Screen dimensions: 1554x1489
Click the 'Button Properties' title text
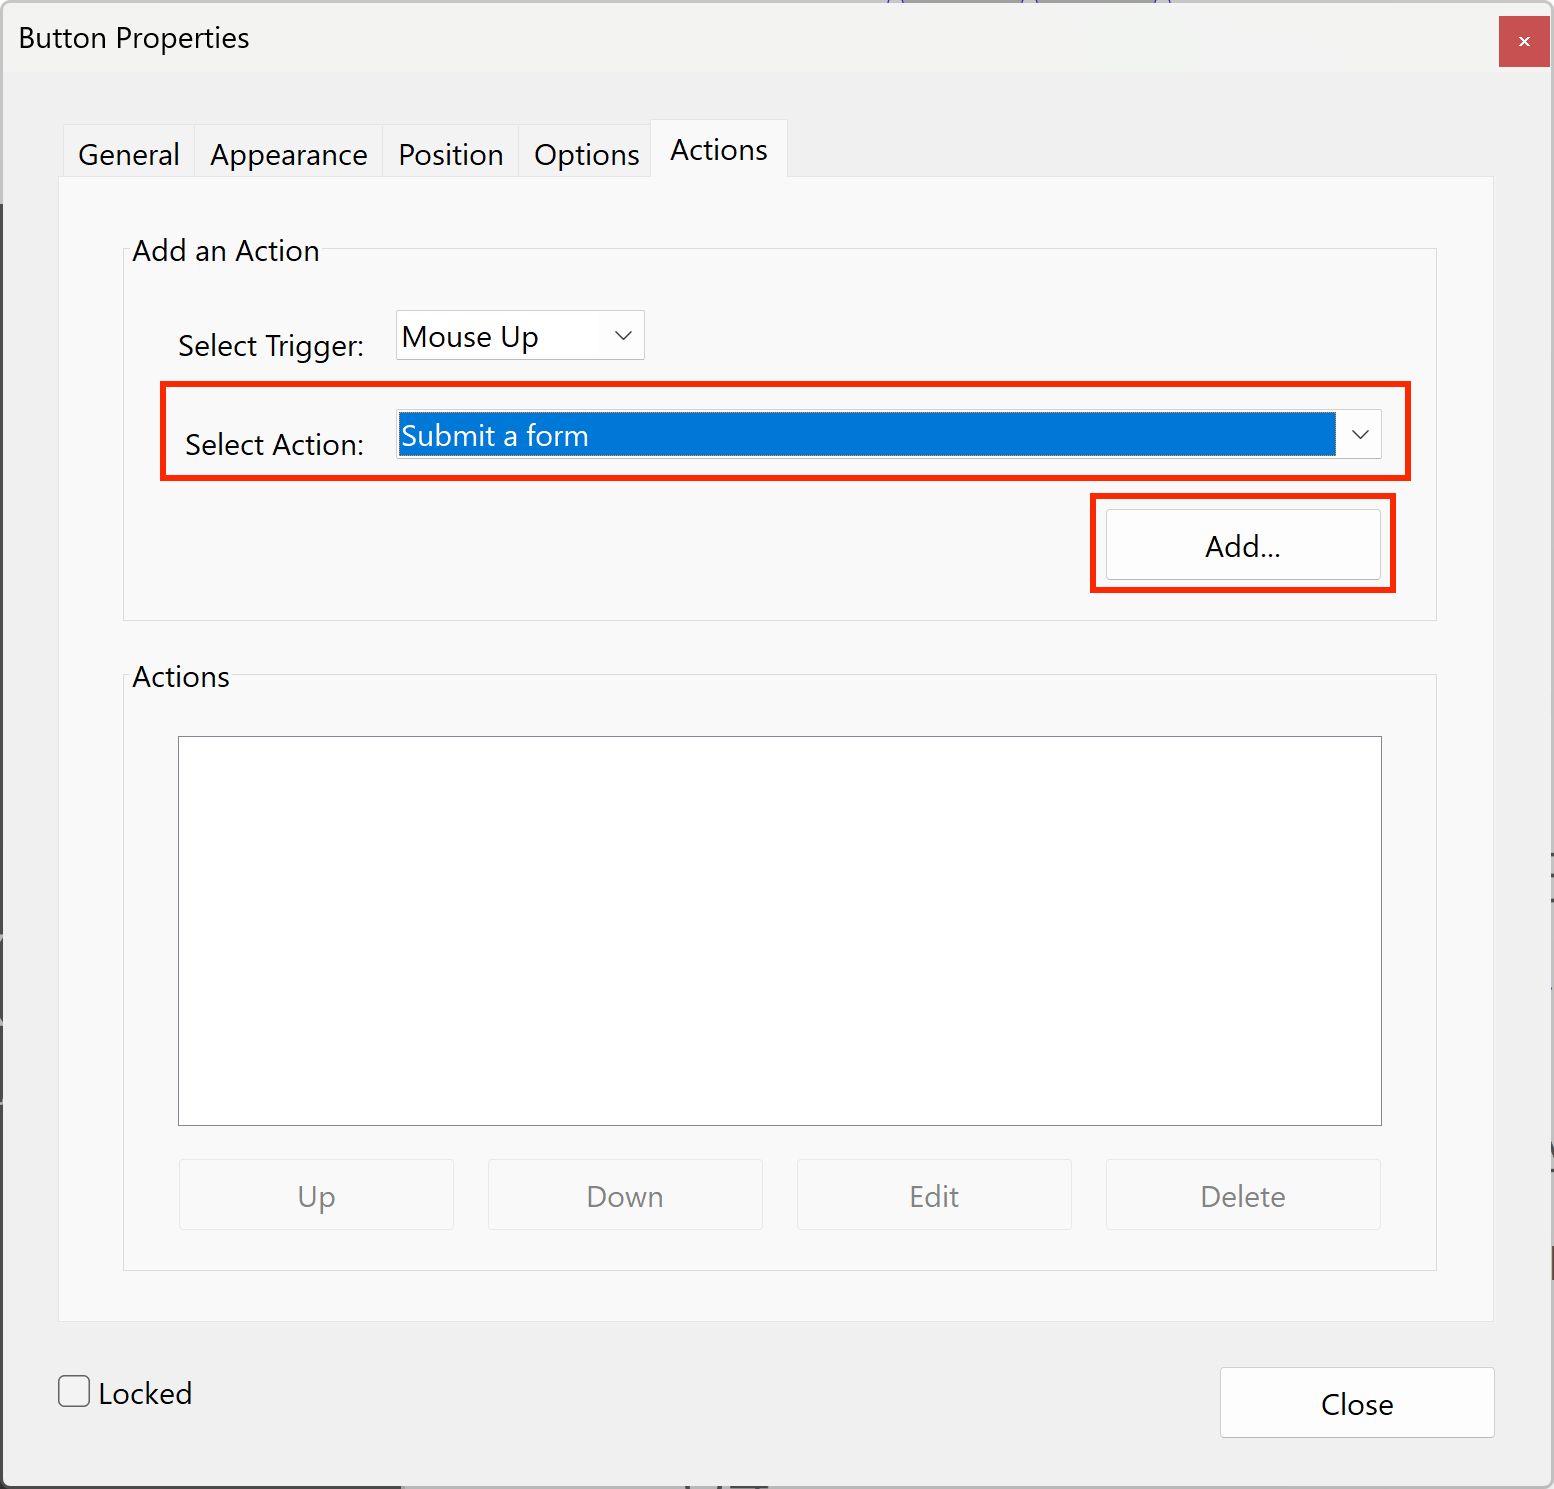[134, 38]
